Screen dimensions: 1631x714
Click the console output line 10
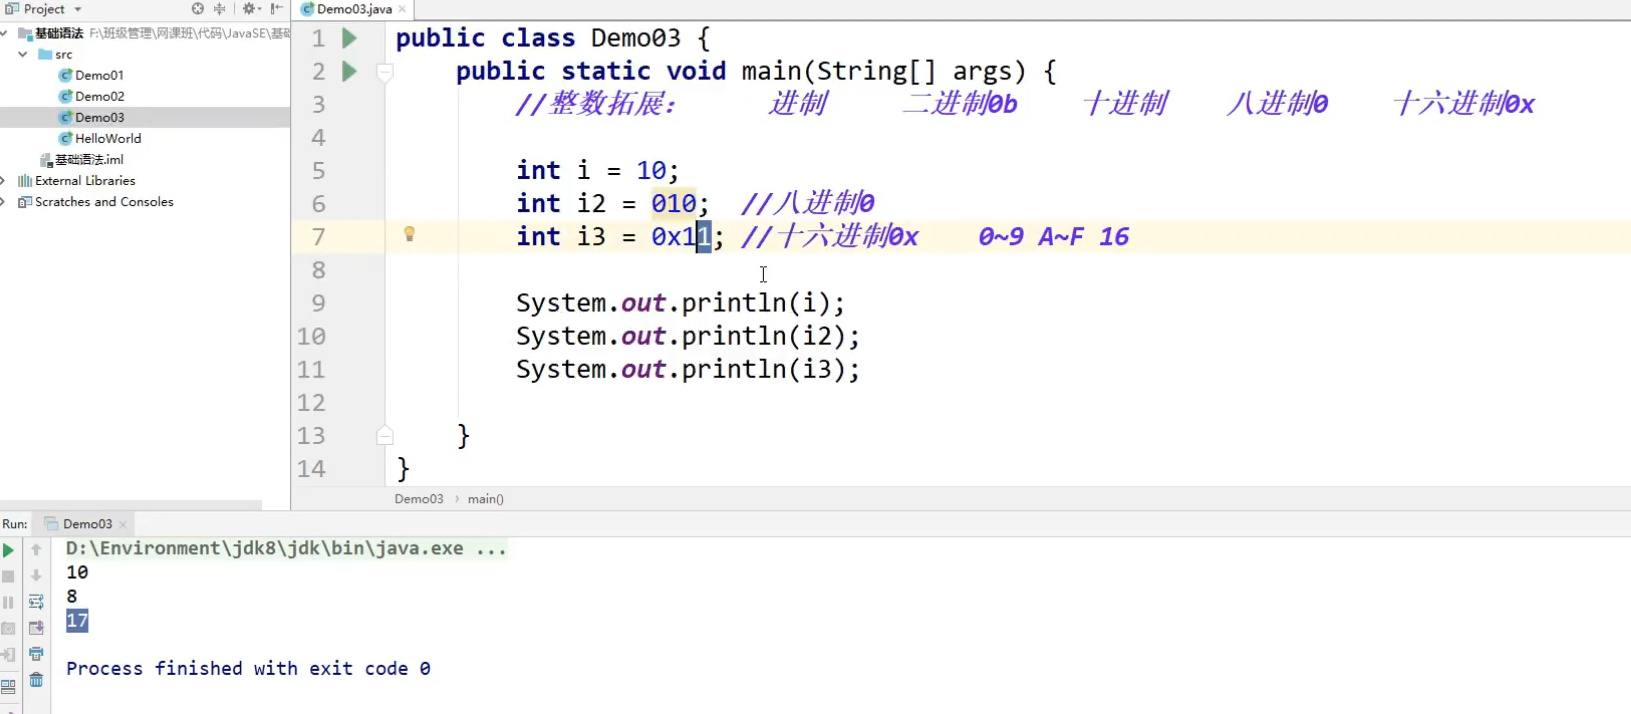(x=77, y=572)
